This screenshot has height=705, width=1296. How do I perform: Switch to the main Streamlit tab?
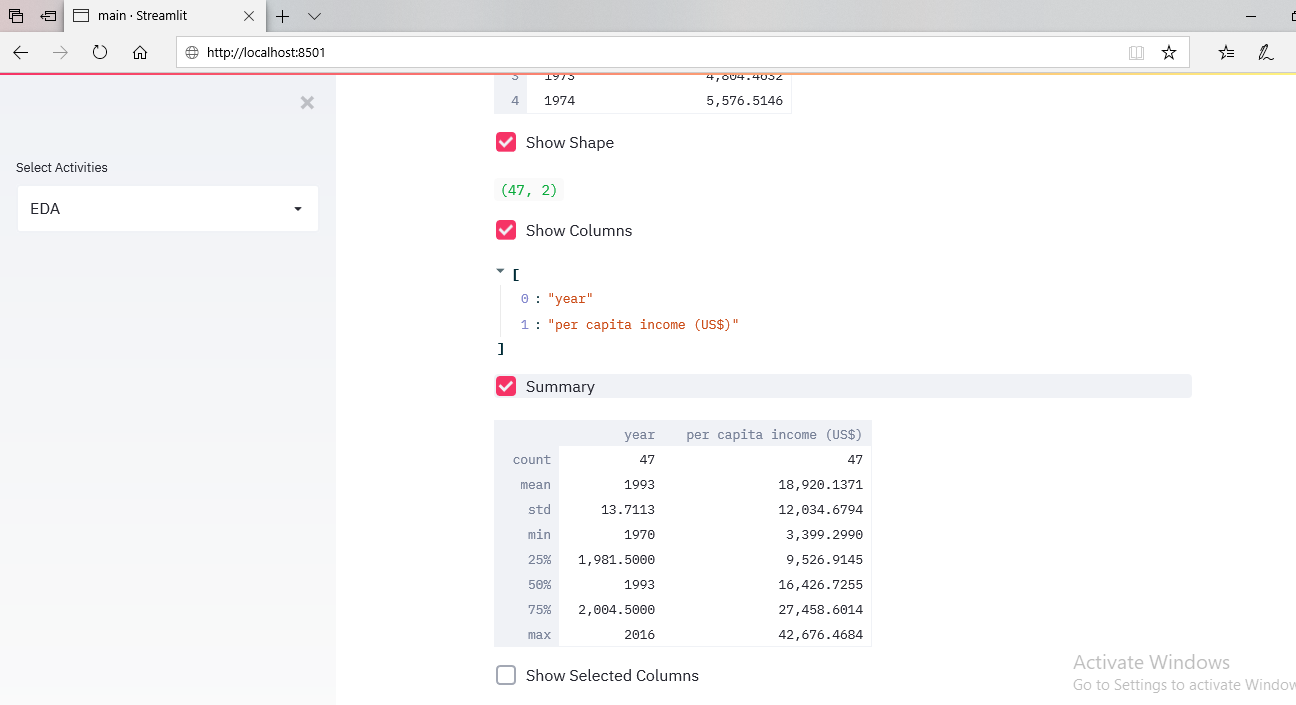pyautogui.click(x=150, y=15)
